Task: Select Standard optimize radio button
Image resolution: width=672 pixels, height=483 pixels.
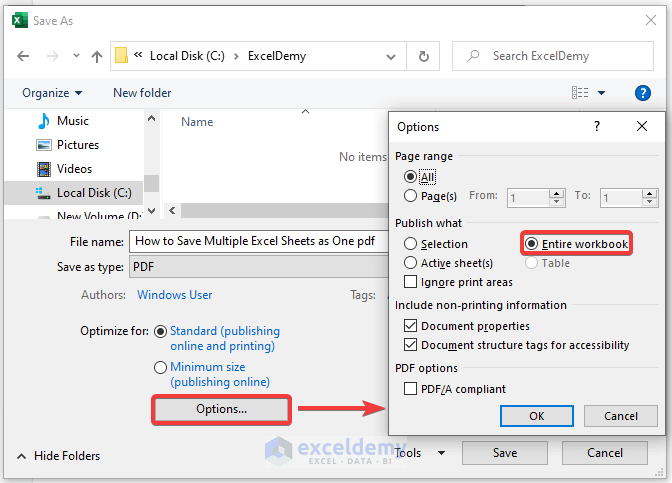Action: 160,331
